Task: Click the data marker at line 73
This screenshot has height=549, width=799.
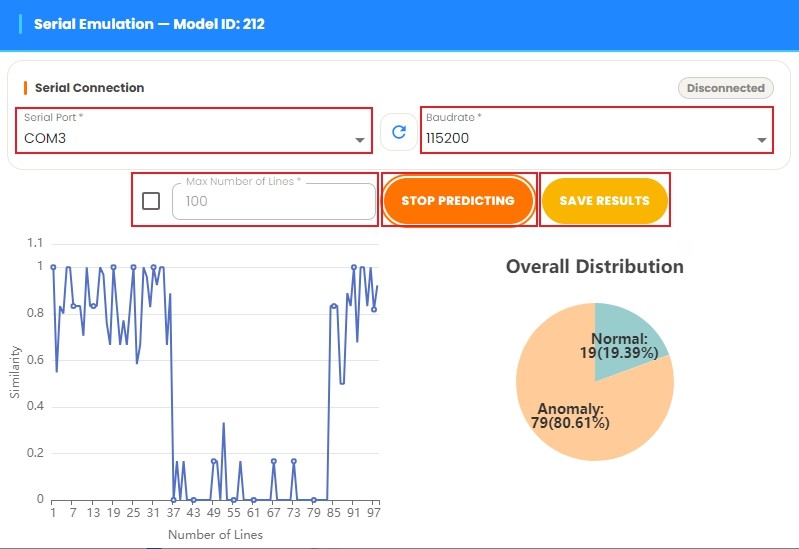Action: tap(294, 461)
